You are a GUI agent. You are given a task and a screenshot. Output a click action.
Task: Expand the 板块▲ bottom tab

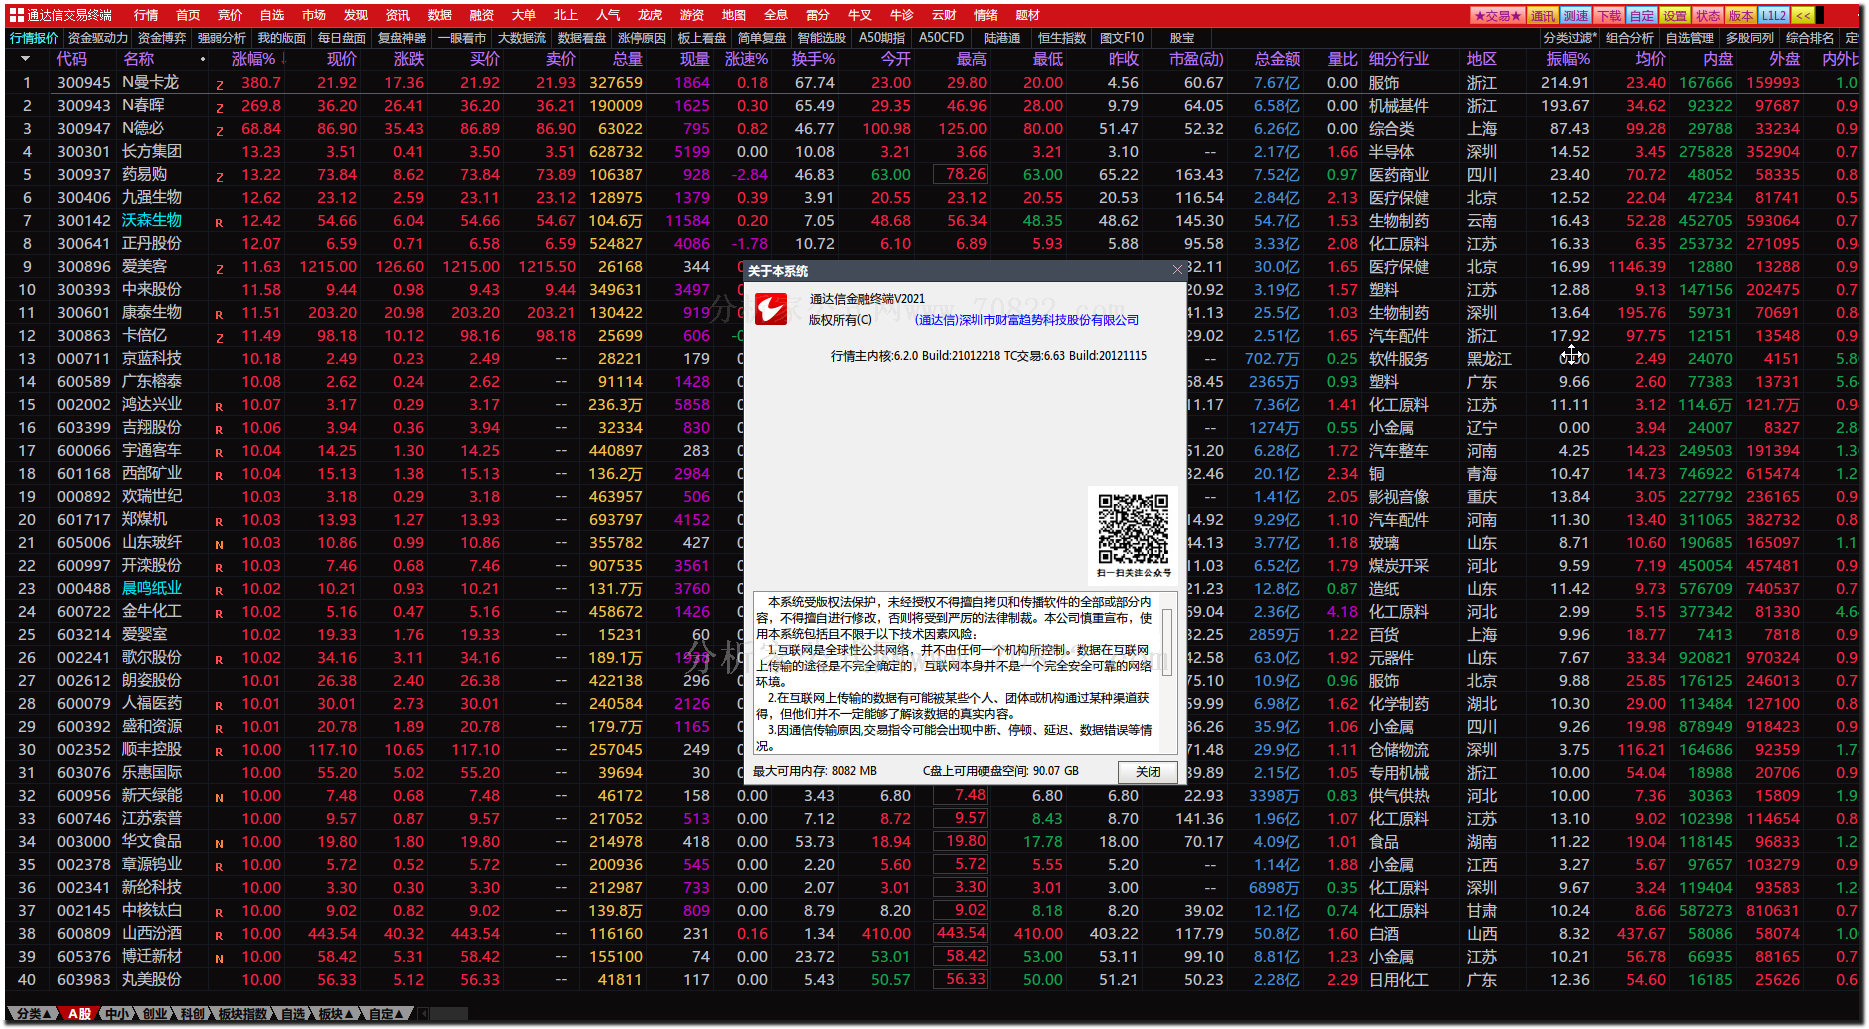point(336,1014)
